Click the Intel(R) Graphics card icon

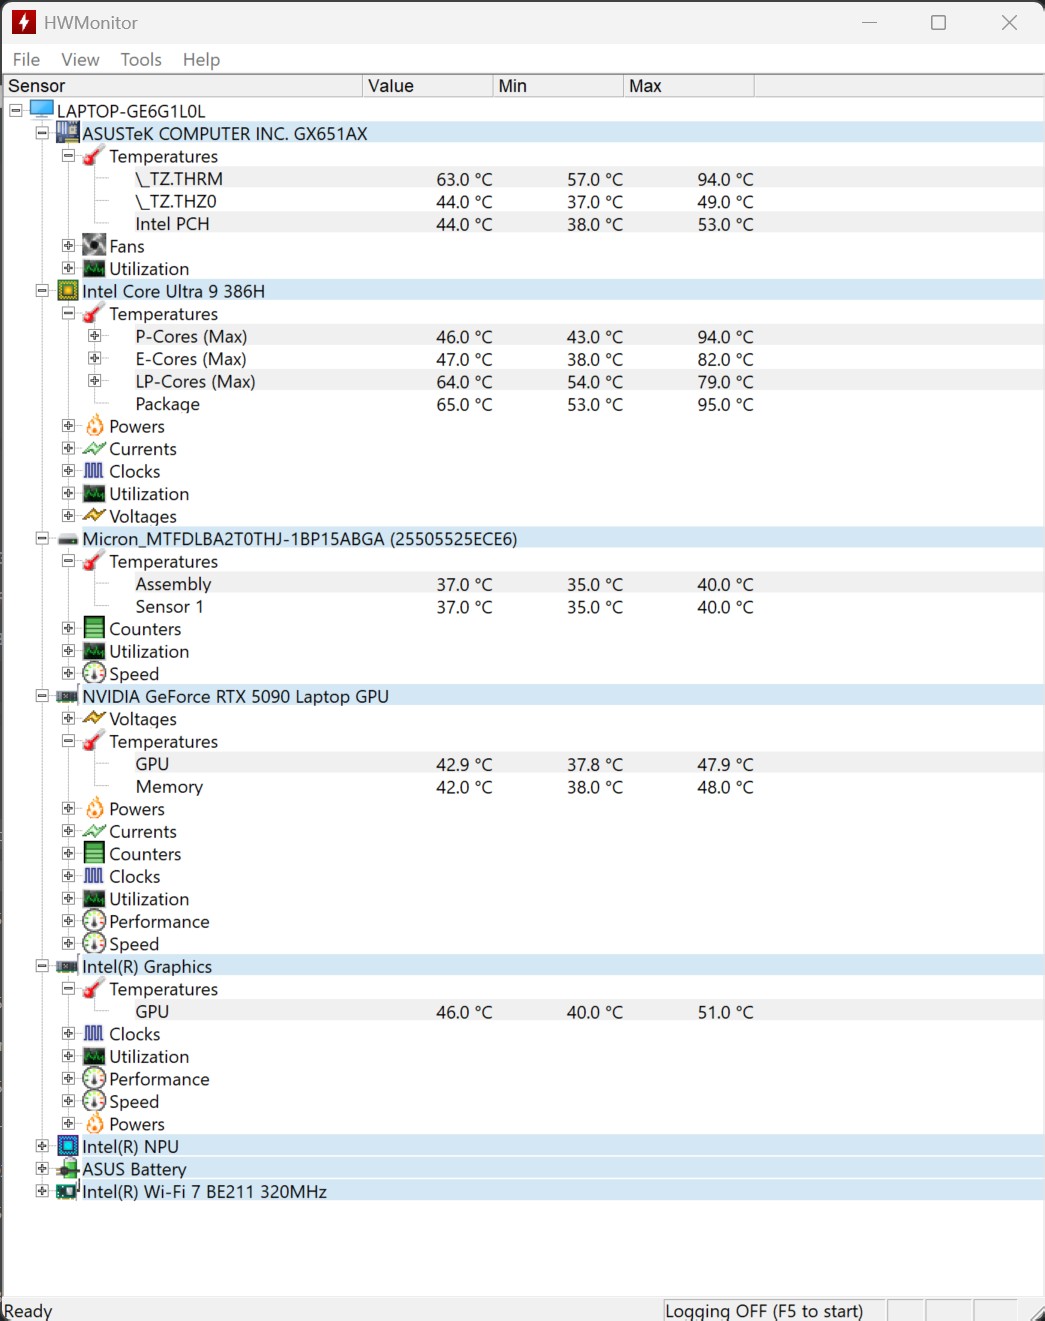point(68,966)
